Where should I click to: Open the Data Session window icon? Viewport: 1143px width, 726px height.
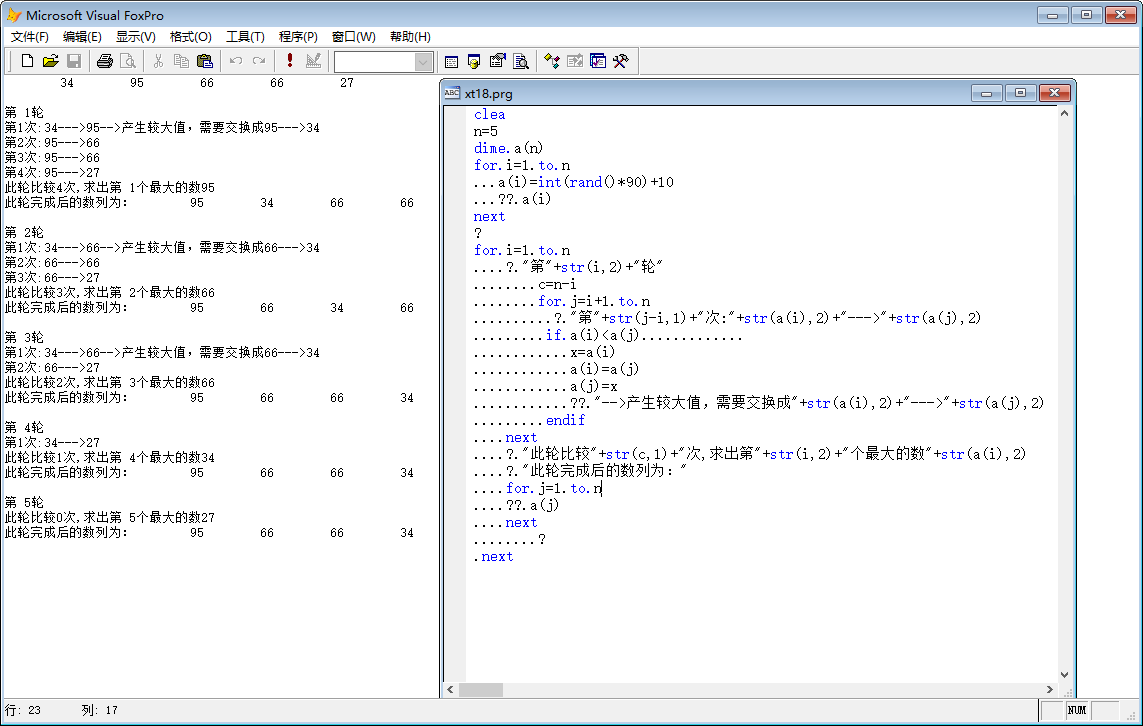(474, 61)
